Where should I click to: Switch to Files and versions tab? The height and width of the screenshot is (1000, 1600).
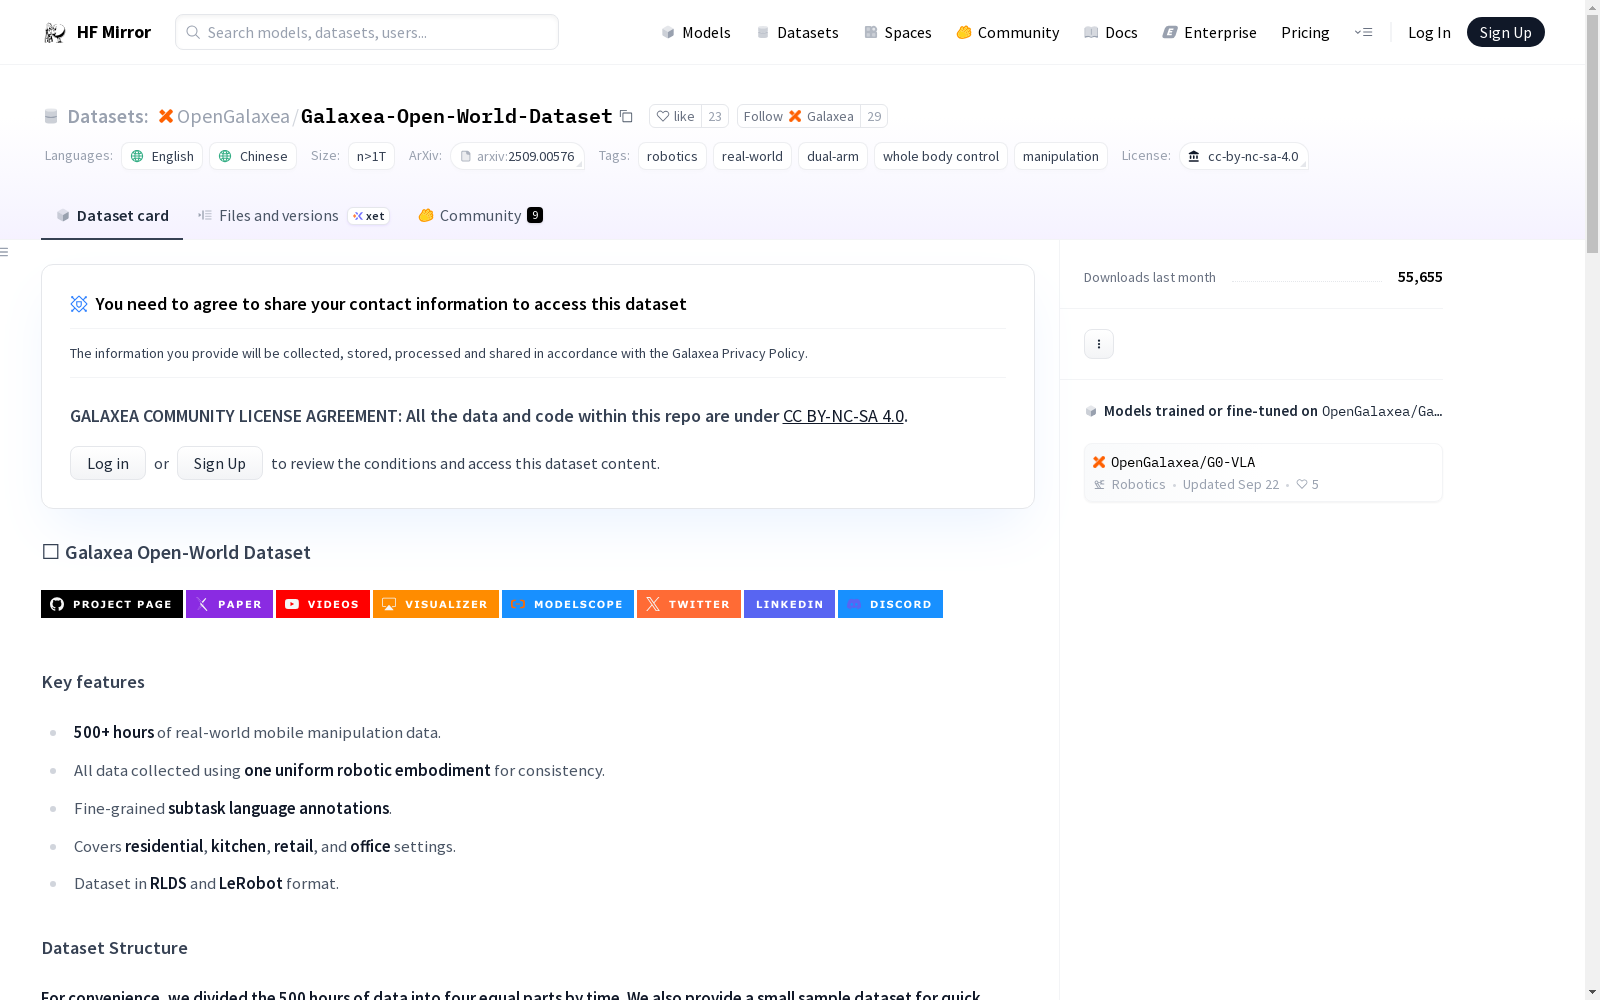click(x=294, y=216)
